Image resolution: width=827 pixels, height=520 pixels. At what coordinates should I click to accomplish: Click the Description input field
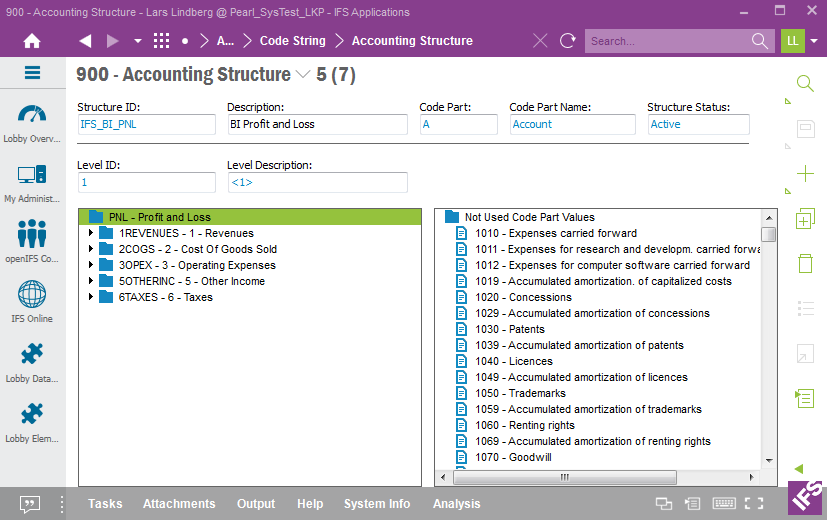point(317,124)
